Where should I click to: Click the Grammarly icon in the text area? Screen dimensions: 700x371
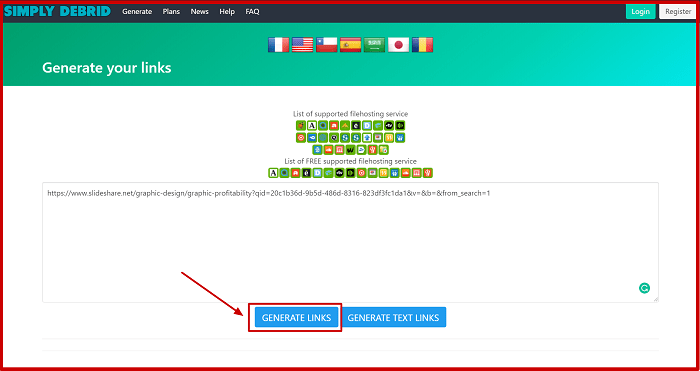[644, 288]
